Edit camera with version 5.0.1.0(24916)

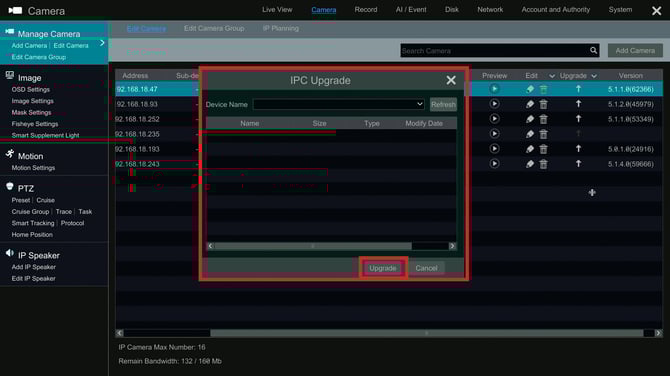coord(530,149)
